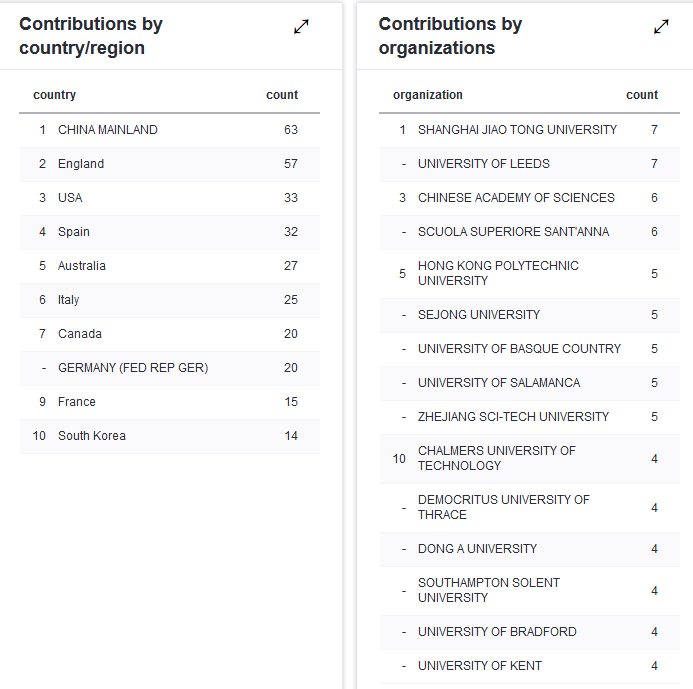The image size is (693, 689).
Task: Click UNIVERSITY OF BRADFORD organization
Action: (497, 632)
